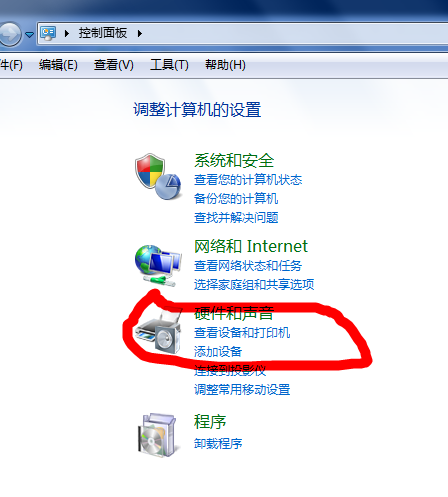
Task: Open the recent pages dropdown arrow
Action: (29, 34)
